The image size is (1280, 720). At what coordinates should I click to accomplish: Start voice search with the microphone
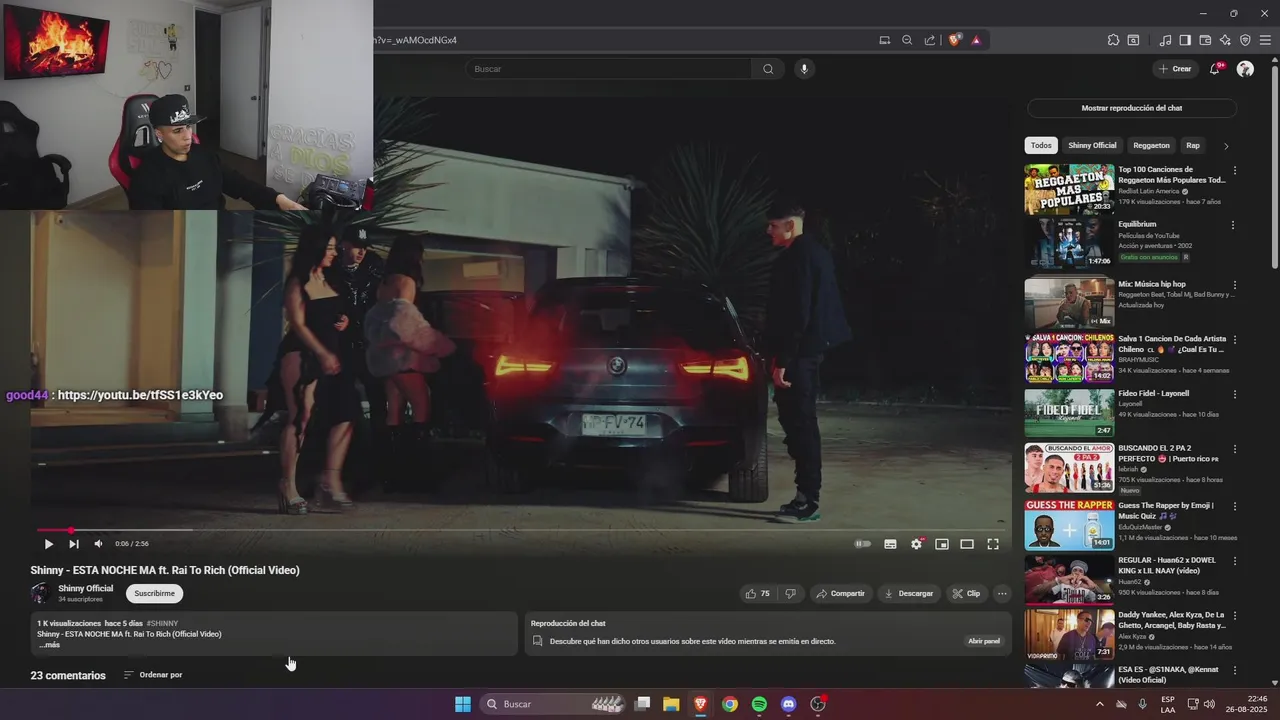804,69
